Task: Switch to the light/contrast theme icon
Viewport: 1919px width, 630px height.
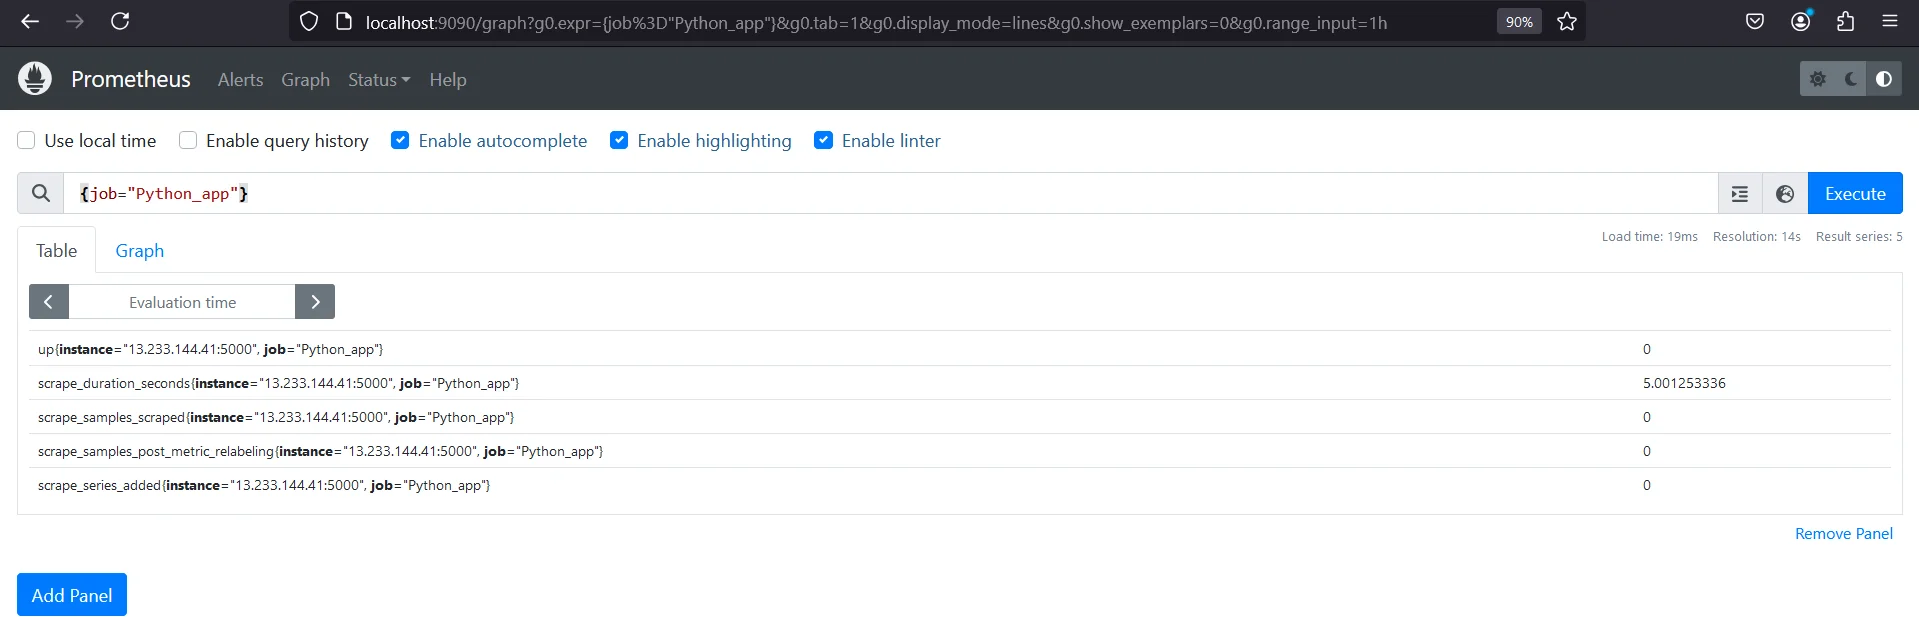Action: pyautogui.click(x=1884, y=79)
